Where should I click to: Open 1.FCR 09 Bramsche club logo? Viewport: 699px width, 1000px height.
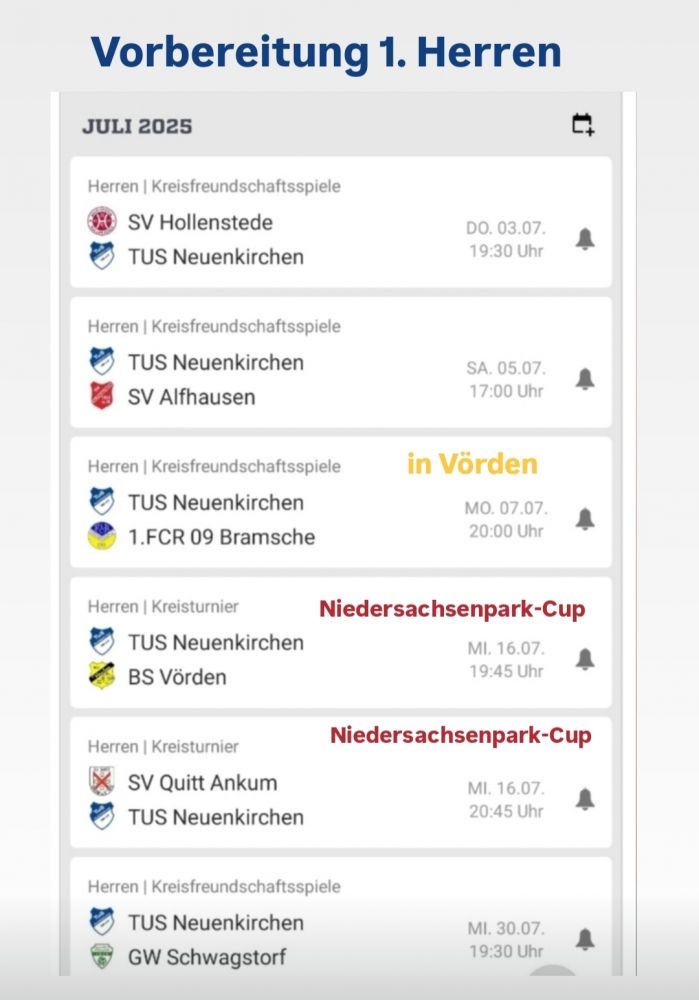point(102,536)
